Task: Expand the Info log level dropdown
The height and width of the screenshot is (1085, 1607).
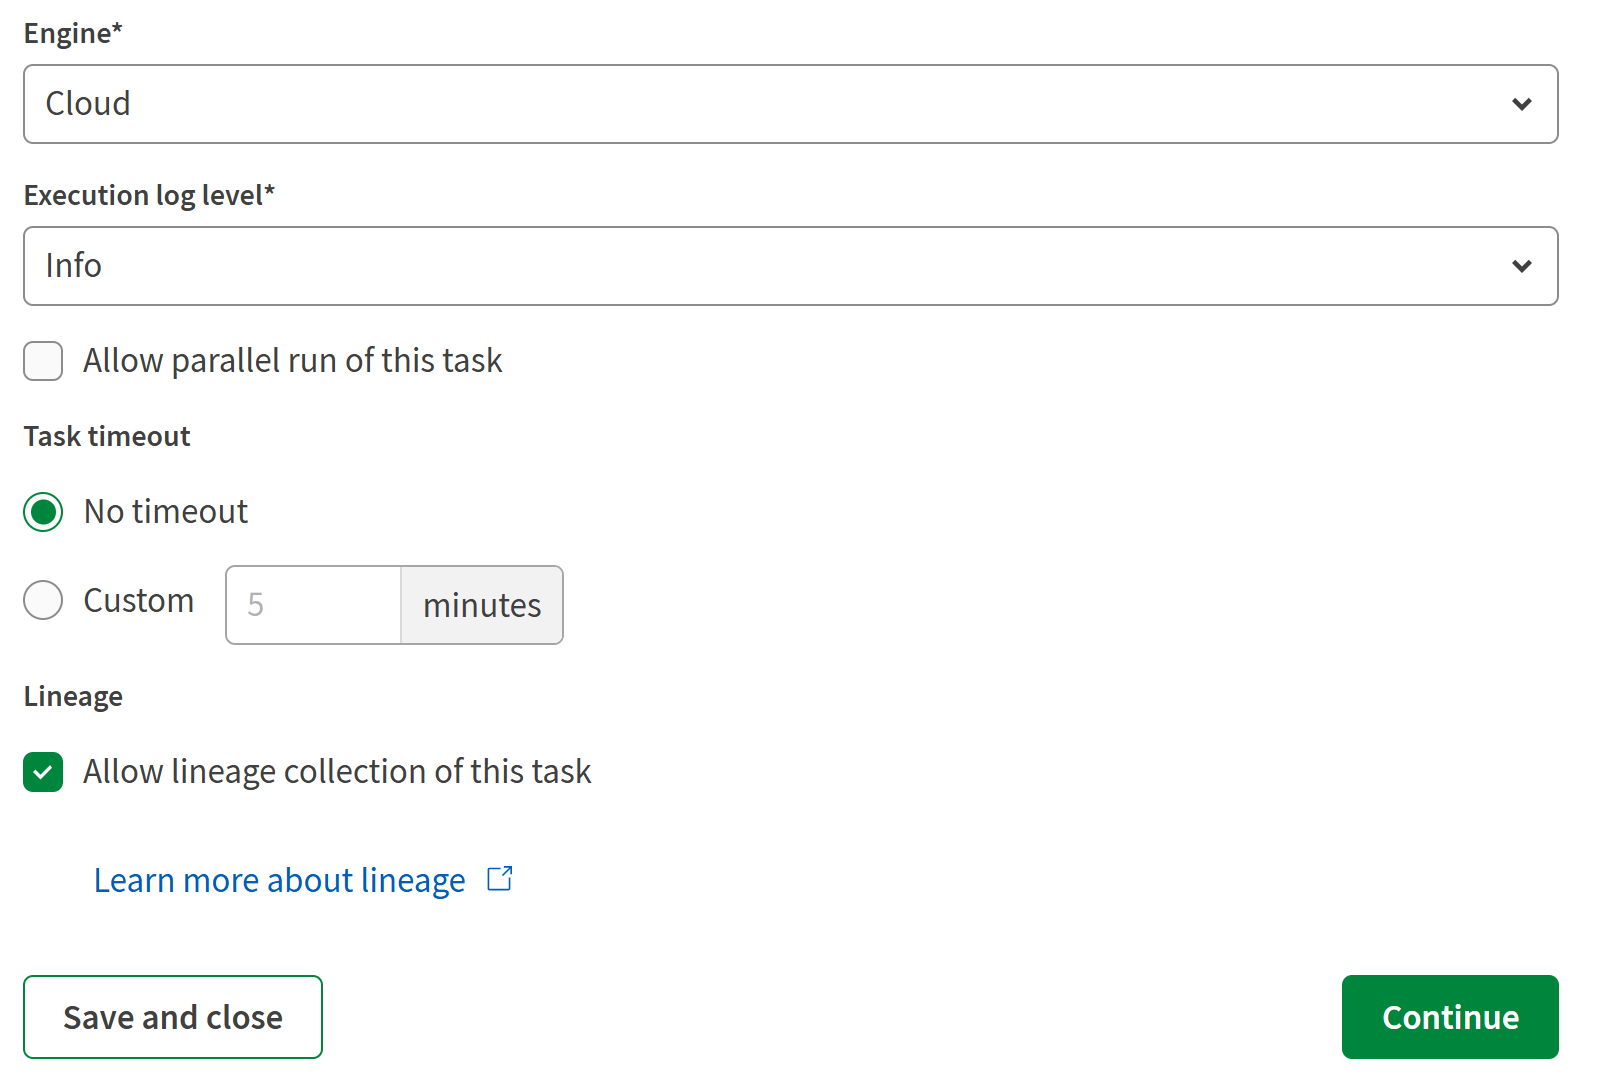Action: (x=790, y=266)
